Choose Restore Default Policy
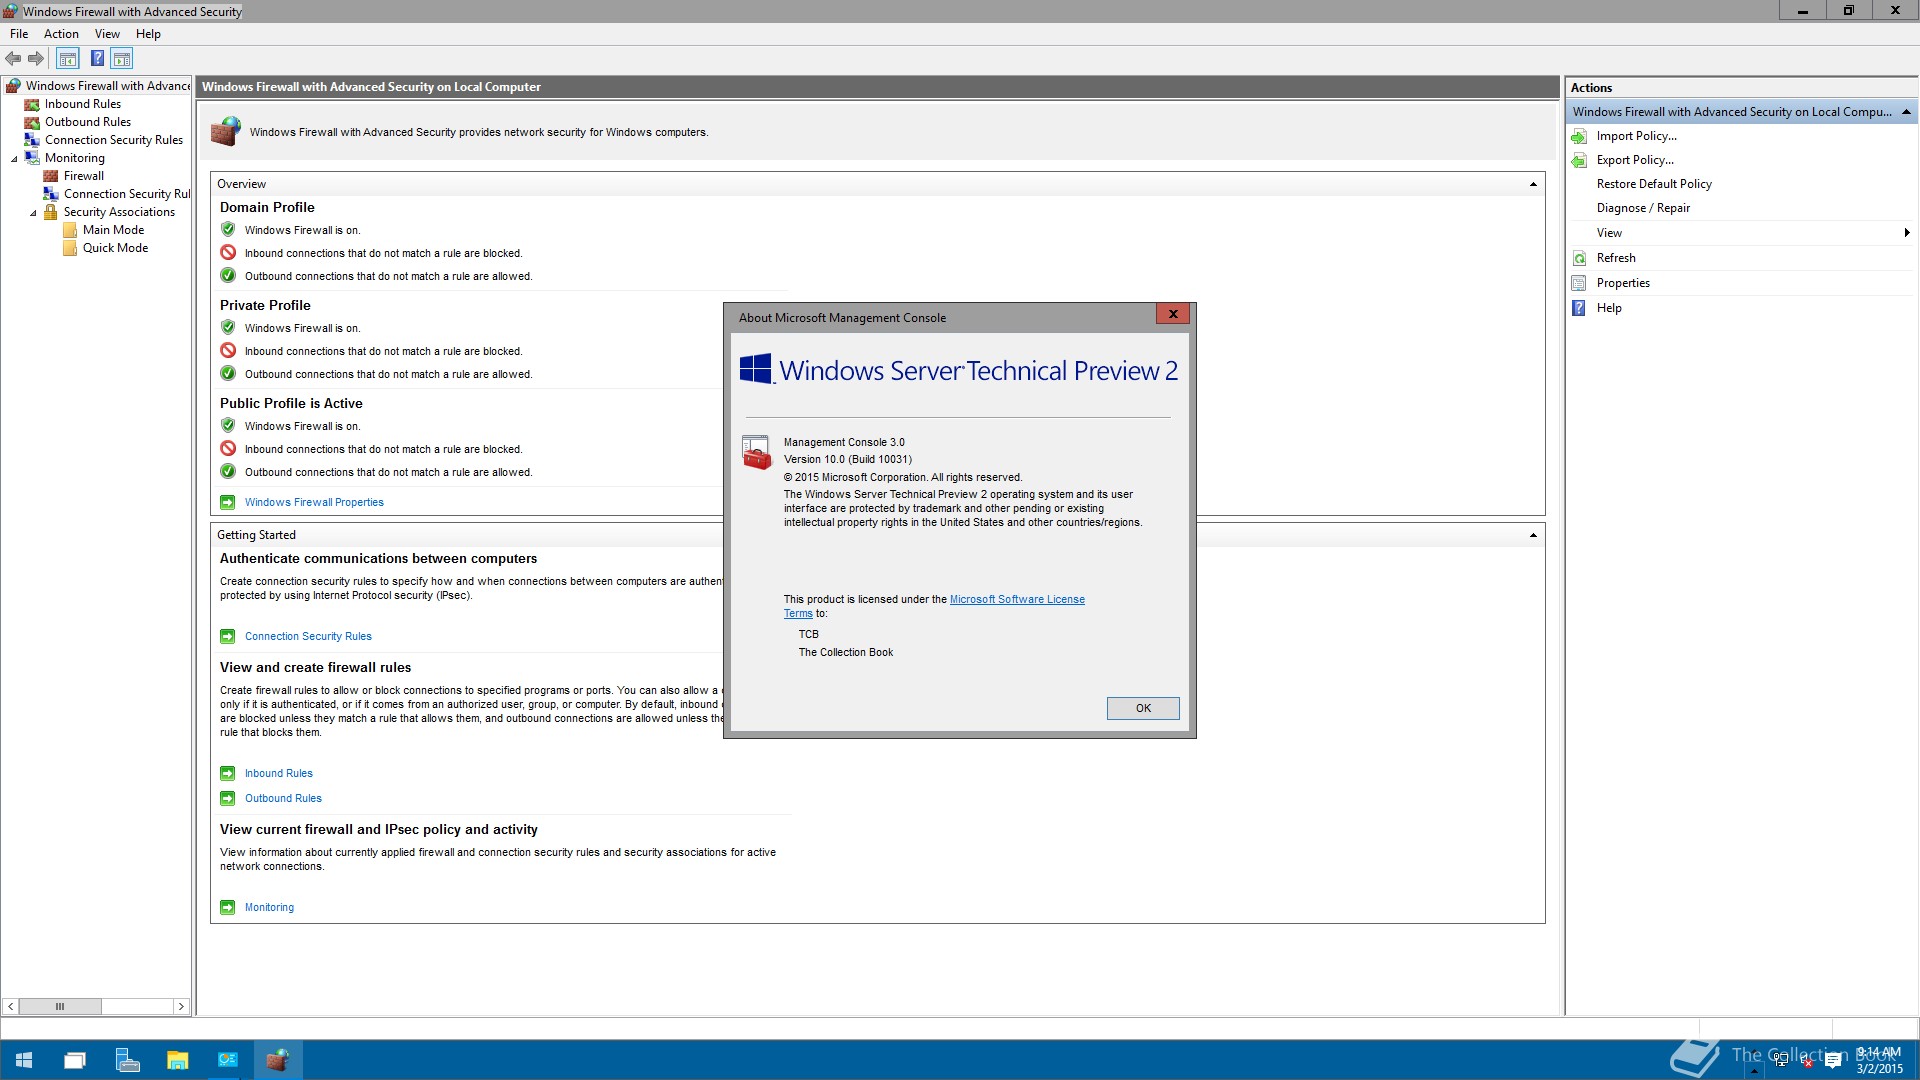 (1654, 184)
